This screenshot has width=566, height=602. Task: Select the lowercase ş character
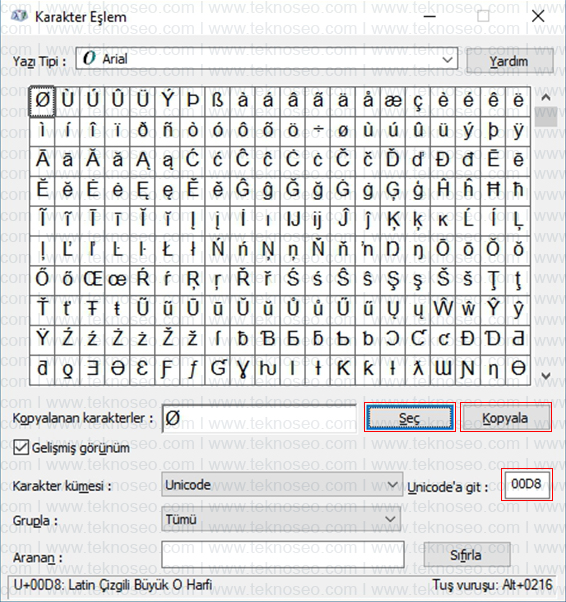point(418,280)
